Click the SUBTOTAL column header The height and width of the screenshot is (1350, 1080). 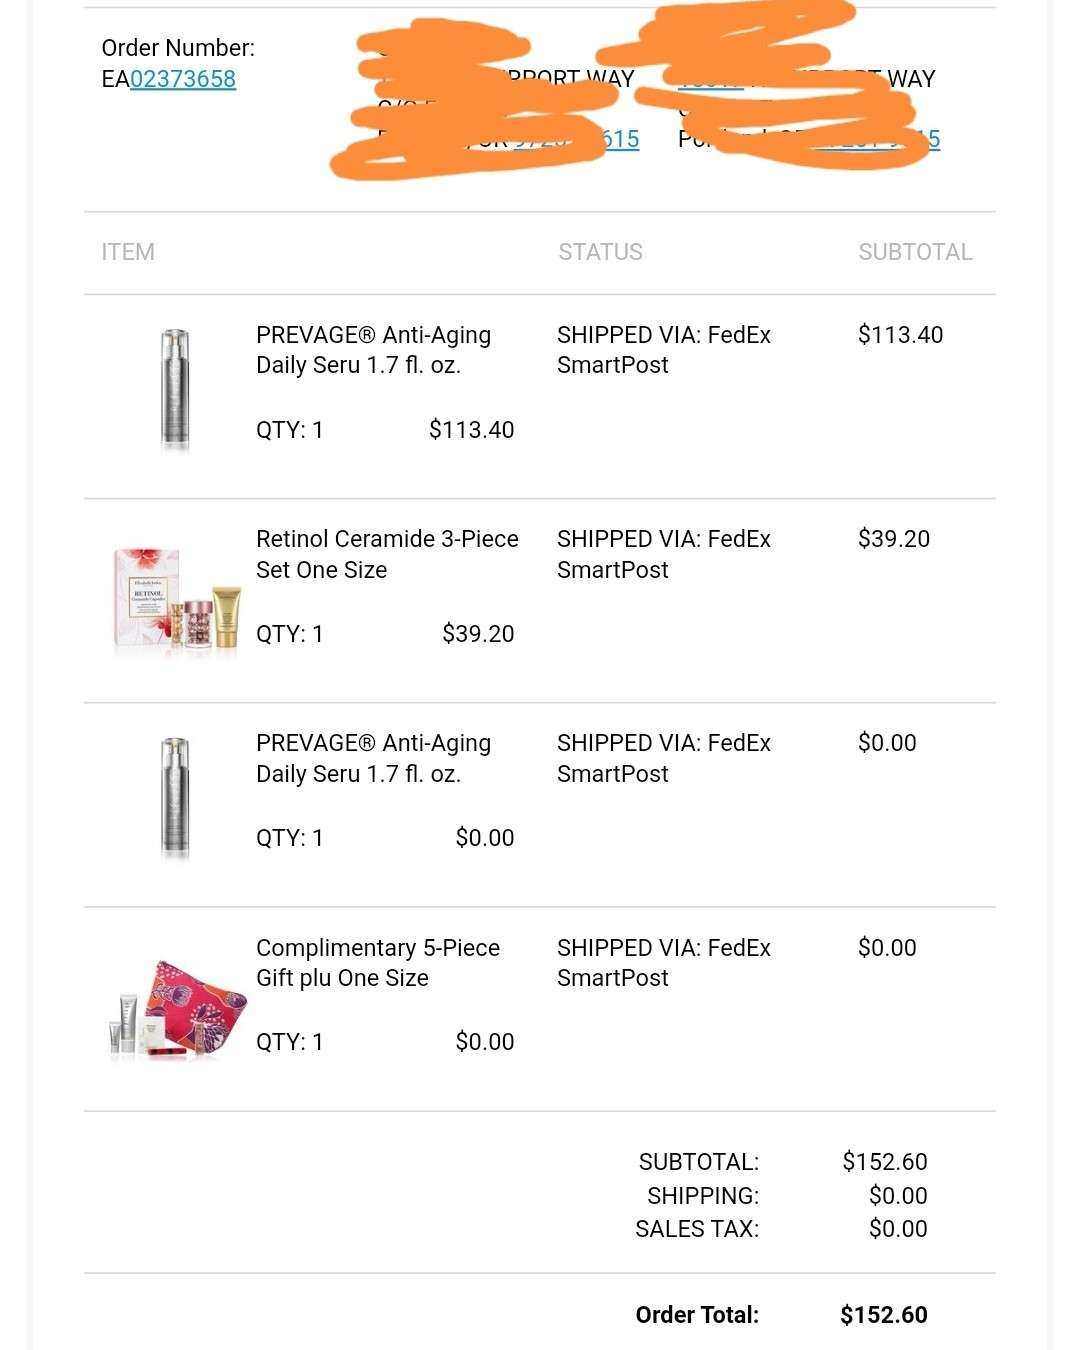coord(915,252)
